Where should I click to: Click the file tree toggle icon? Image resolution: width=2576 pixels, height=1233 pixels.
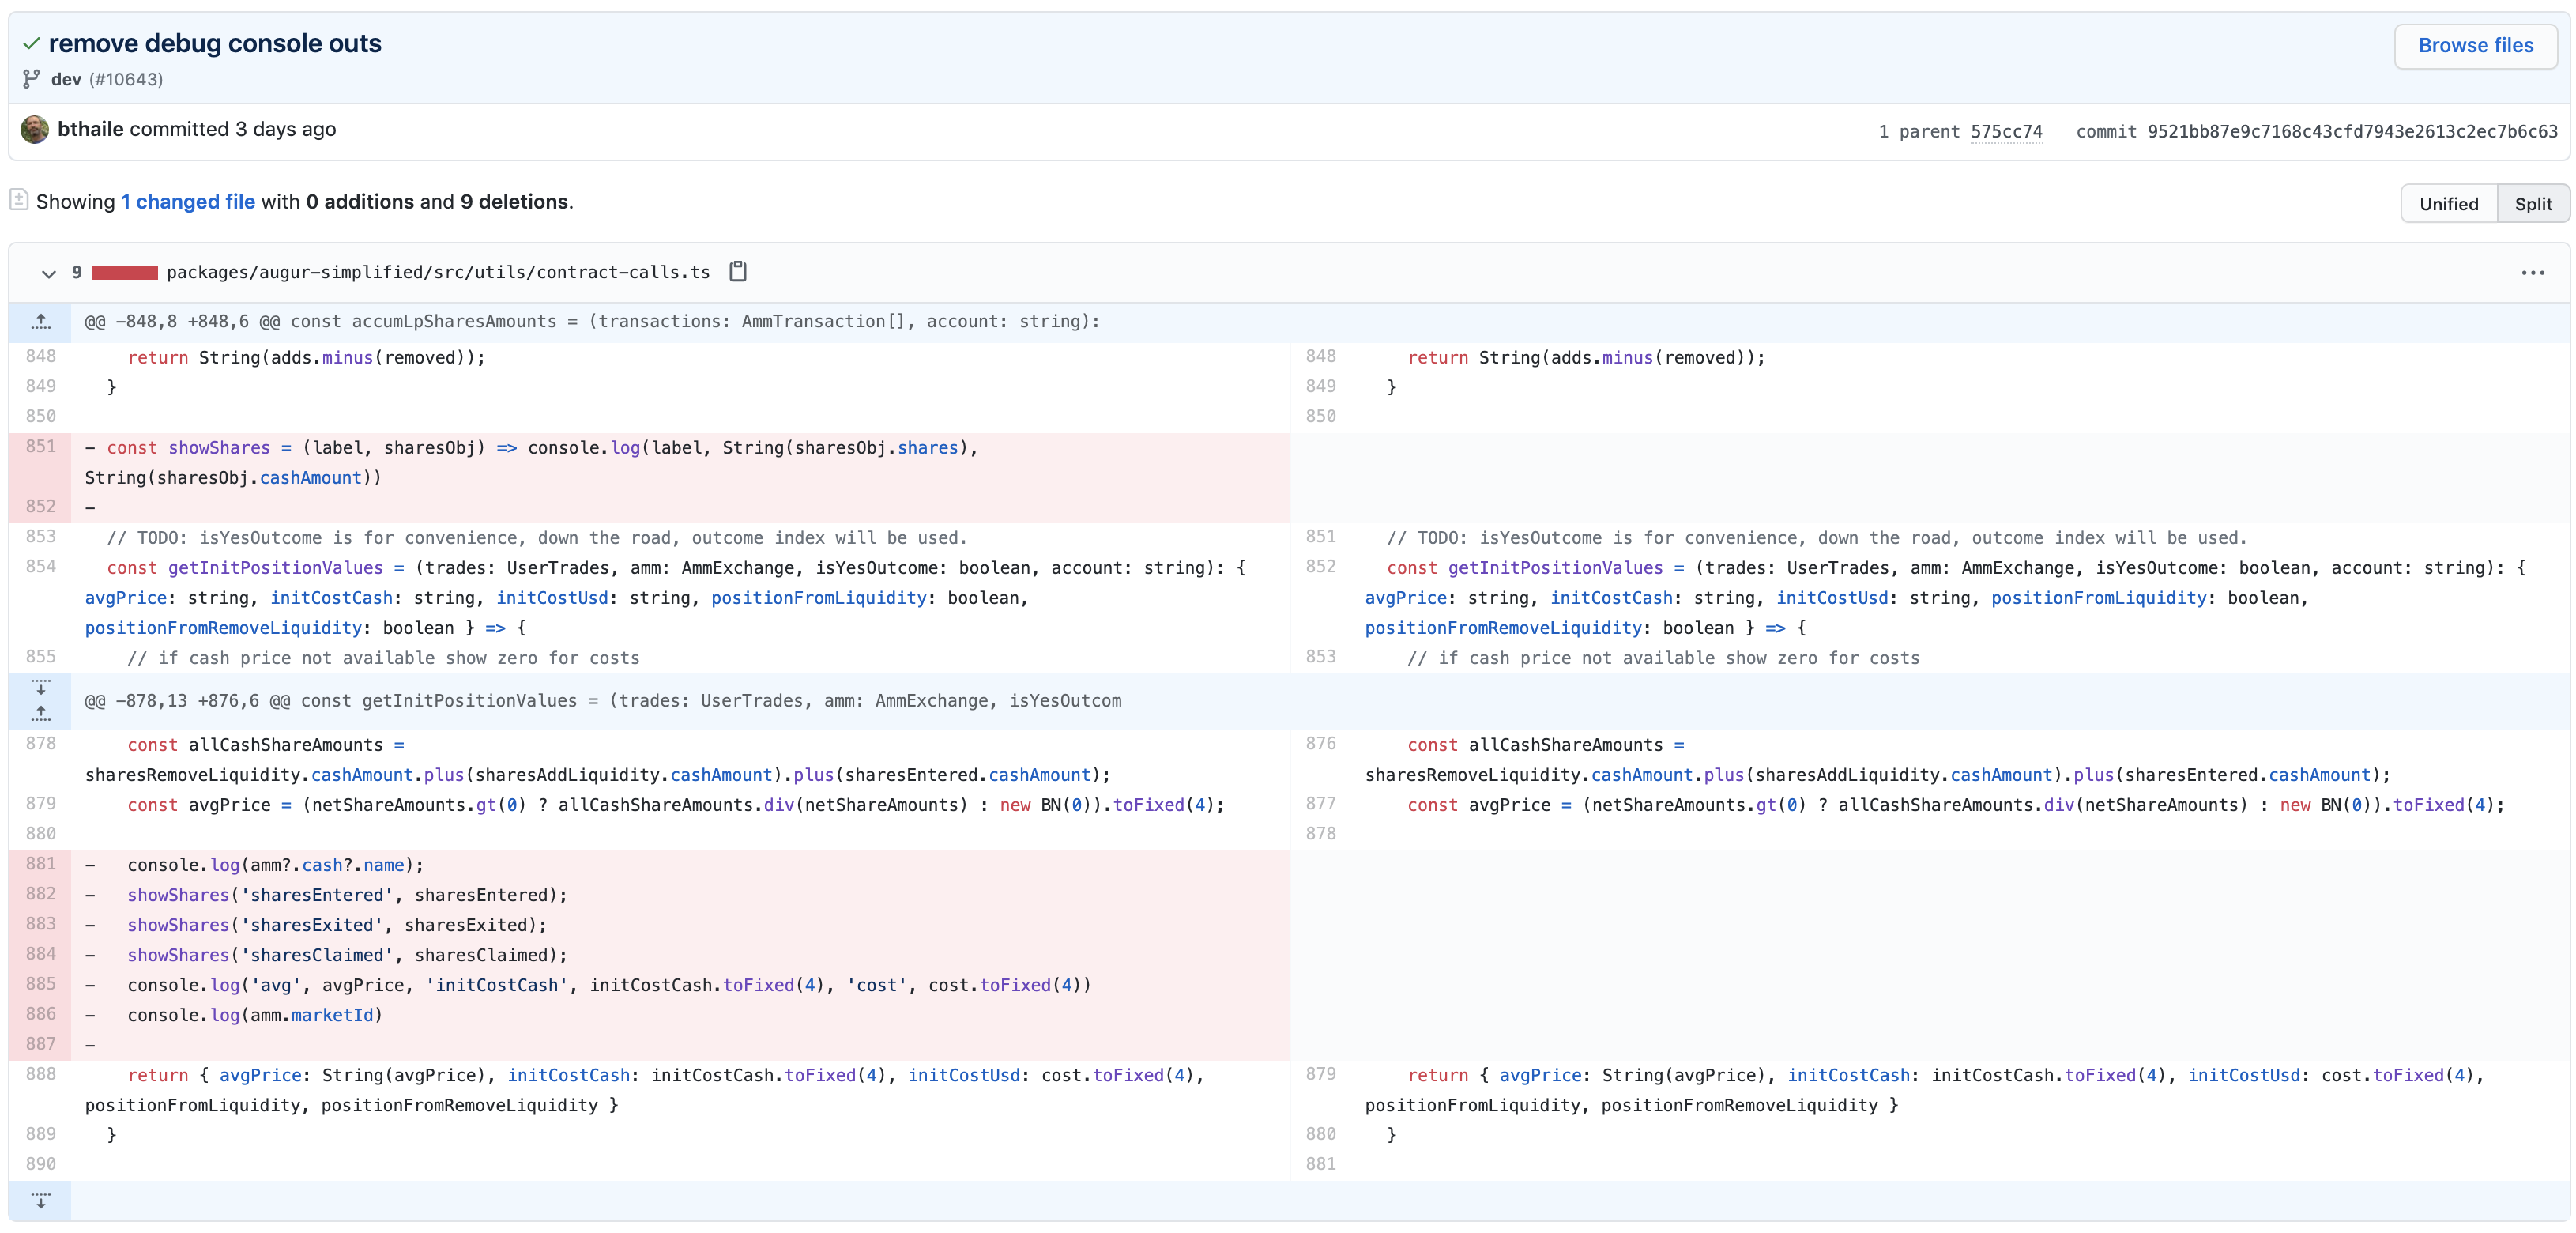19,200
